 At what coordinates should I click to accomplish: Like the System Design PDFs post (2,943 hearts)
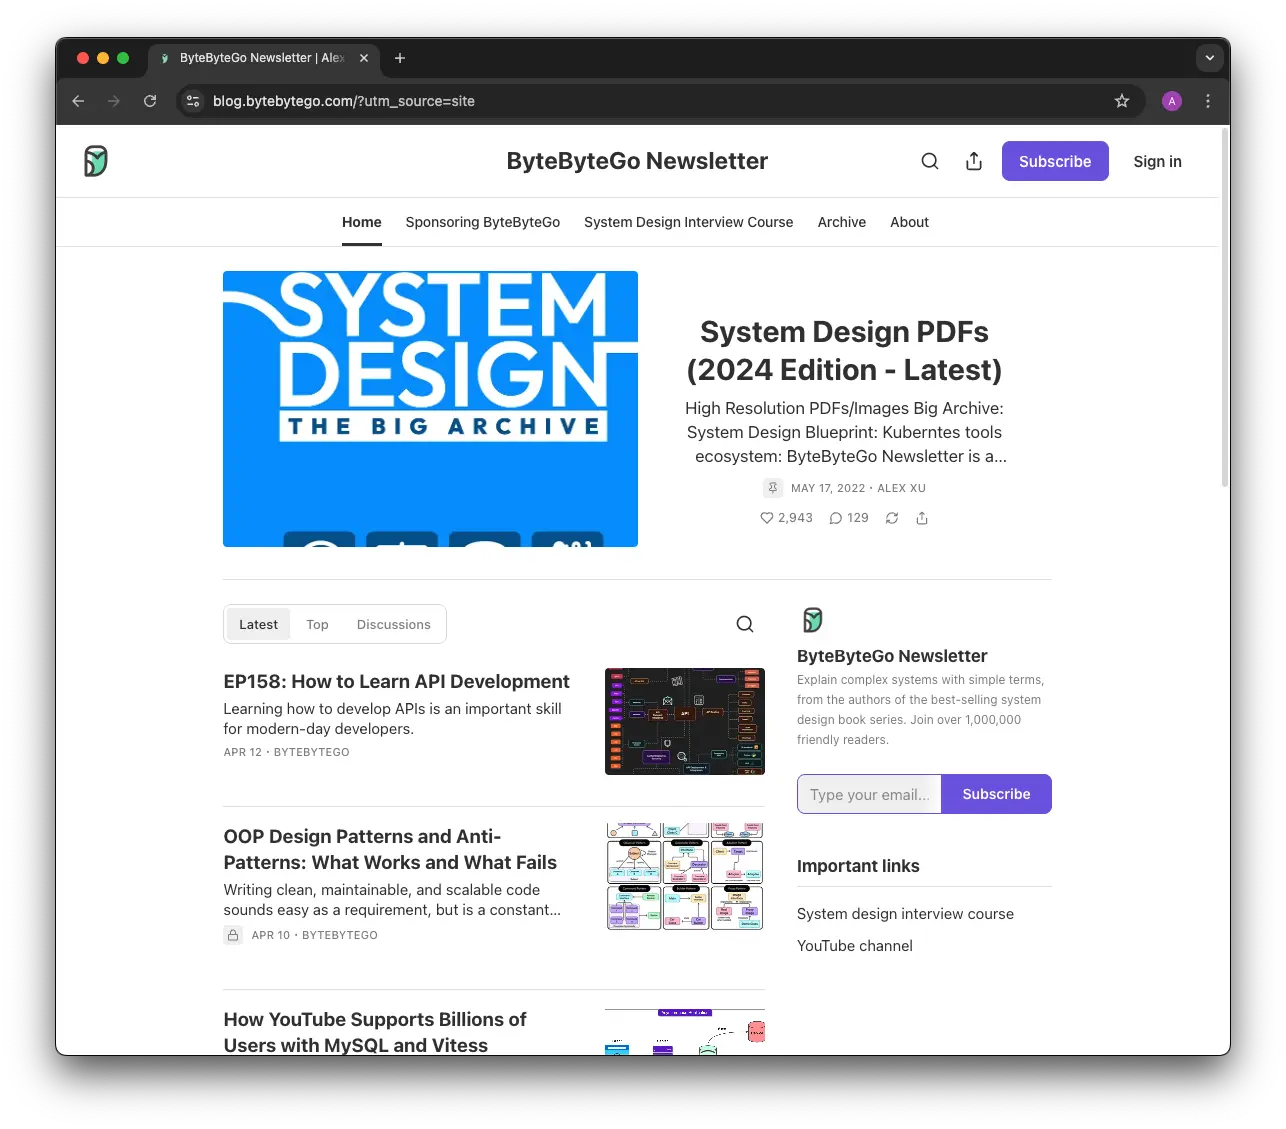tap(786, 518)
